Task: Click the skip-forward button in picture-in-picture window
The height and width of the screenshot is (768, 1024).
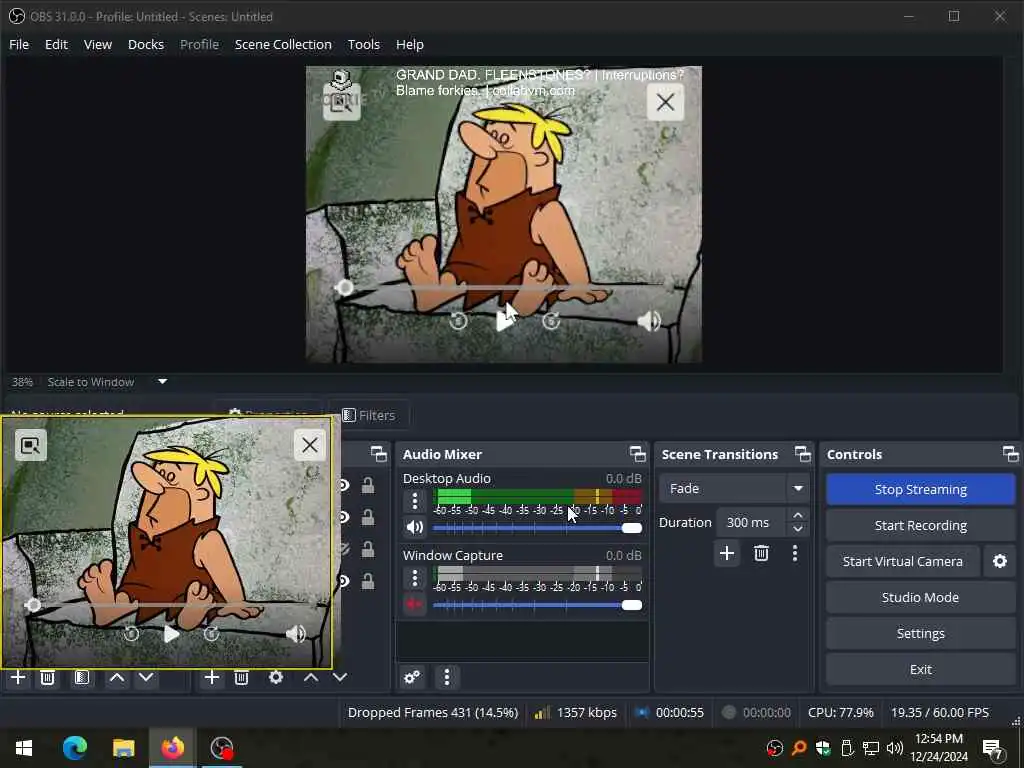Action: tap(212, 633)
